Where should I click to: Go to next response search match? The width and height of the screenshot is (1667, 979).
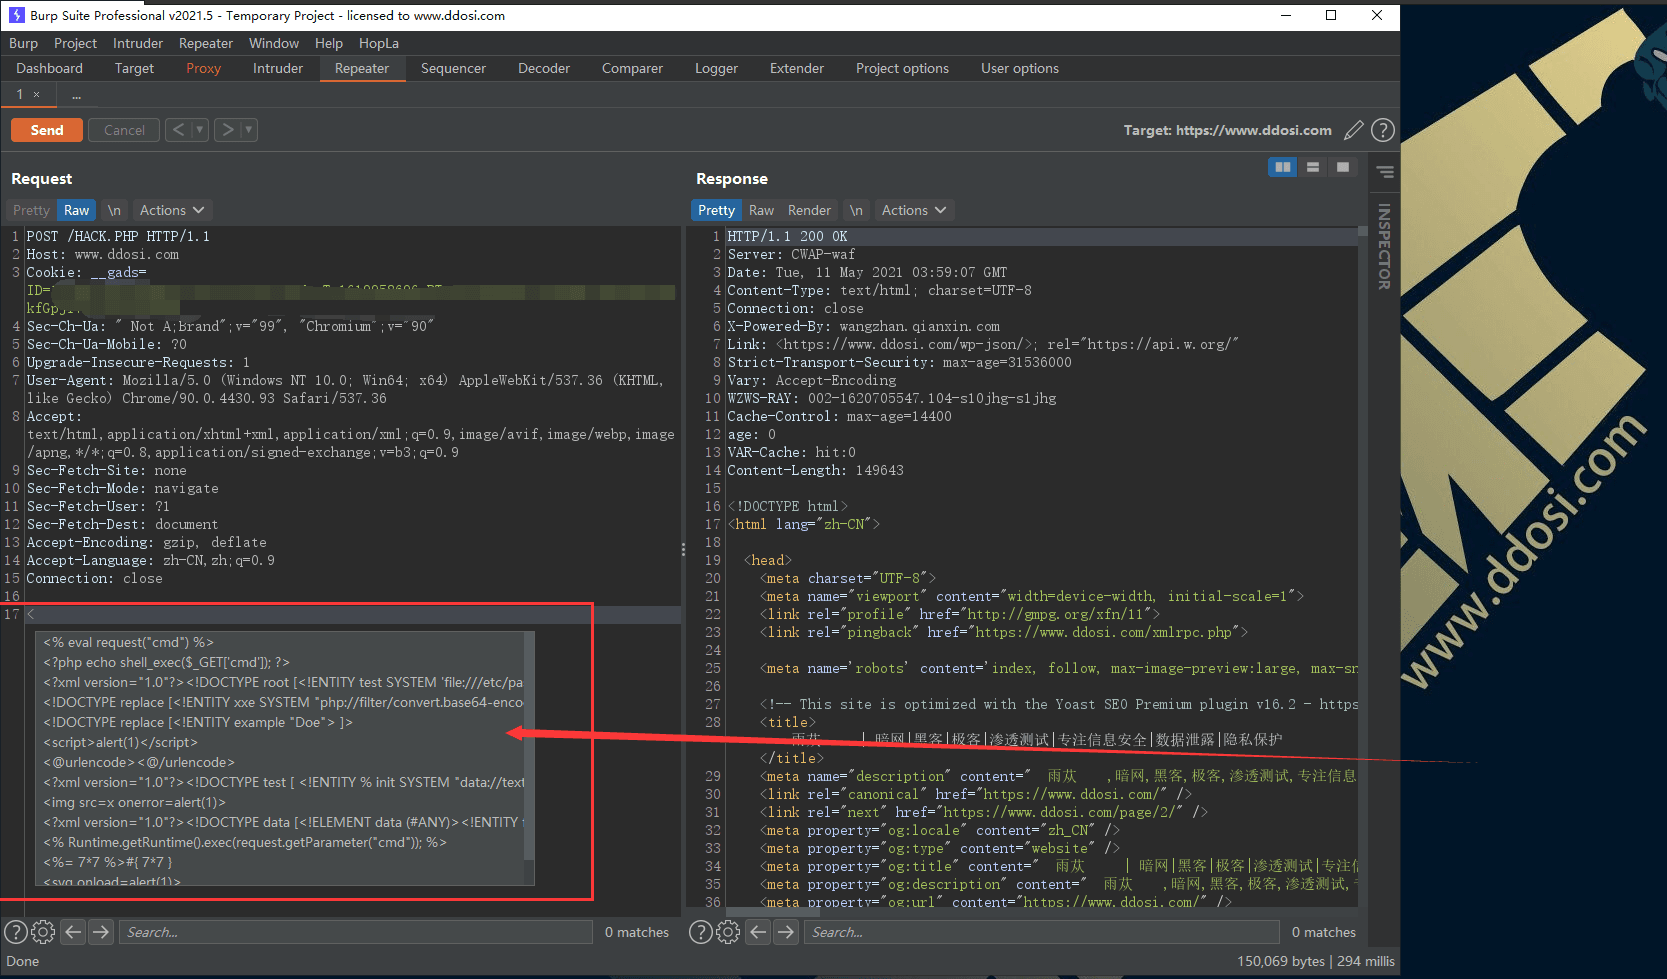(787, 932)
